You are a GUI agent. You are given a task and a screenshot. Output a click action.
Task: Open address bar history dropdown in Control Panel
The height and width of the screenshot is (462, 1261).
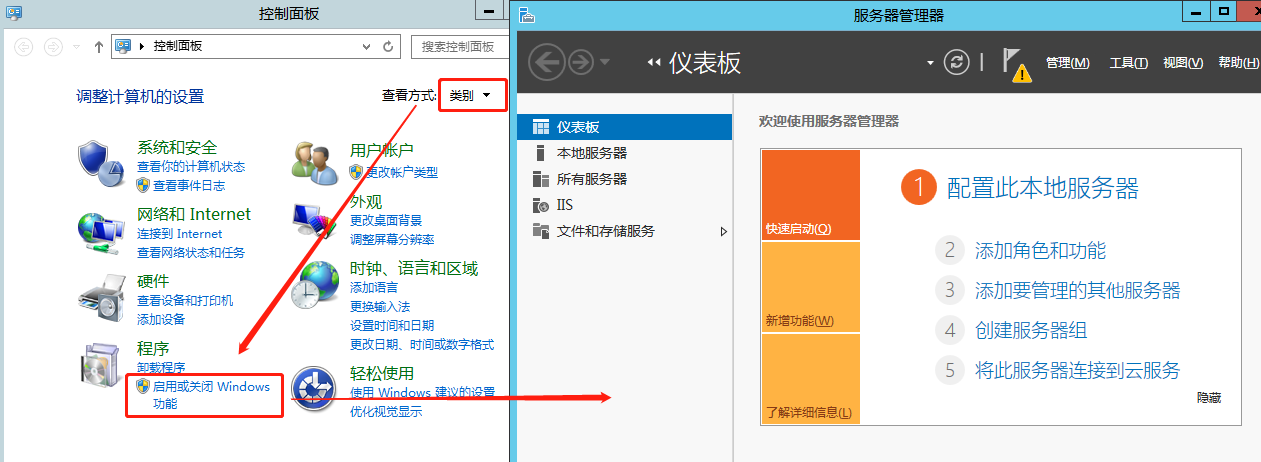pyautogui.click(x=366, y=46)
